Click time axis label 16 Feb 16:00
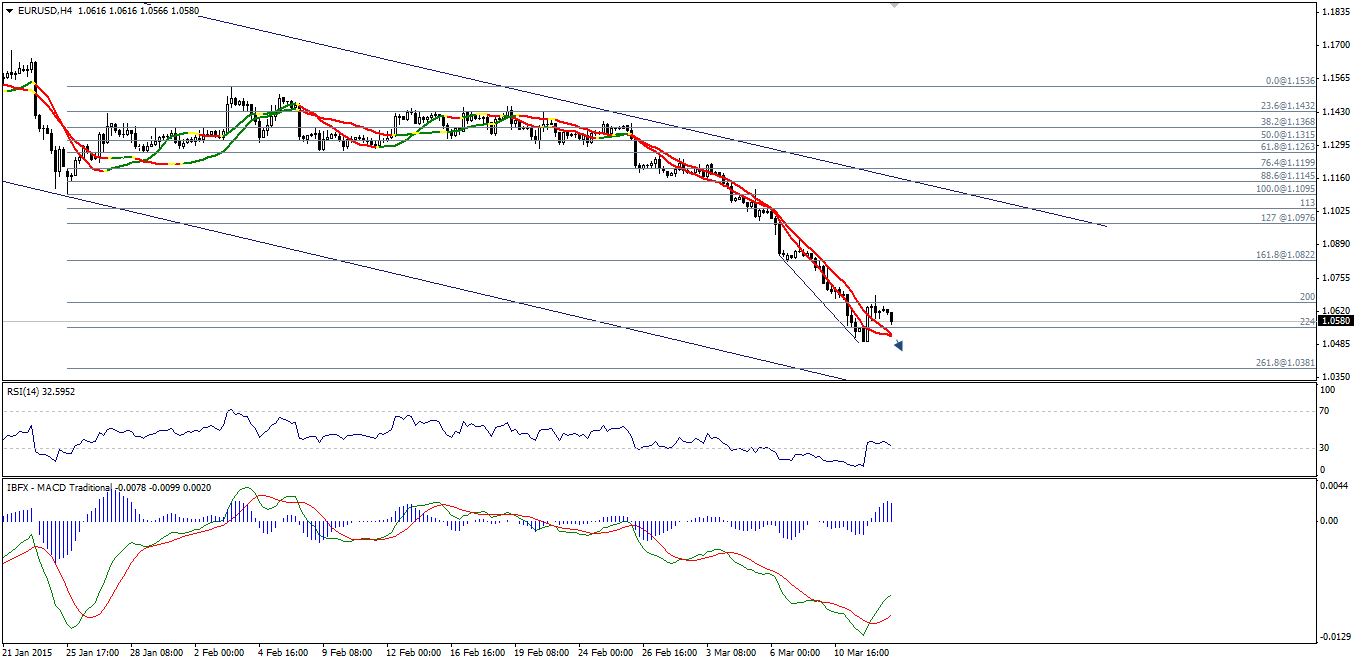 [479, 652]
